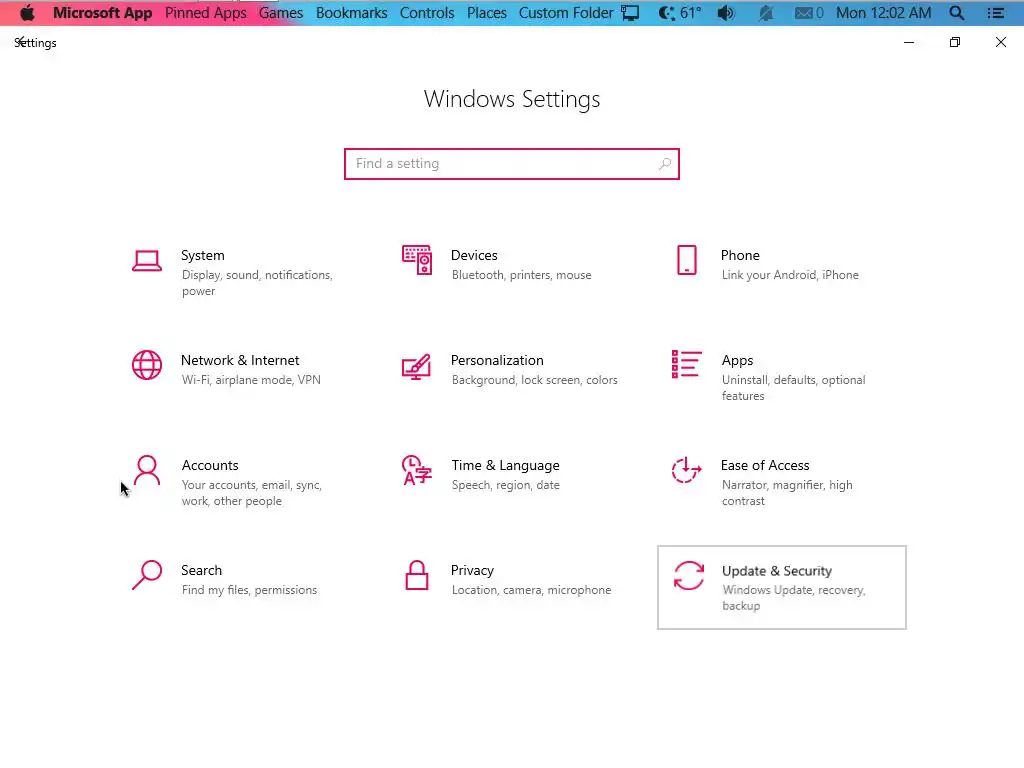The image size is (1024, 768).
Task: Click 'Location, camera, microphone' text
Action: click(x=531, y=590)
